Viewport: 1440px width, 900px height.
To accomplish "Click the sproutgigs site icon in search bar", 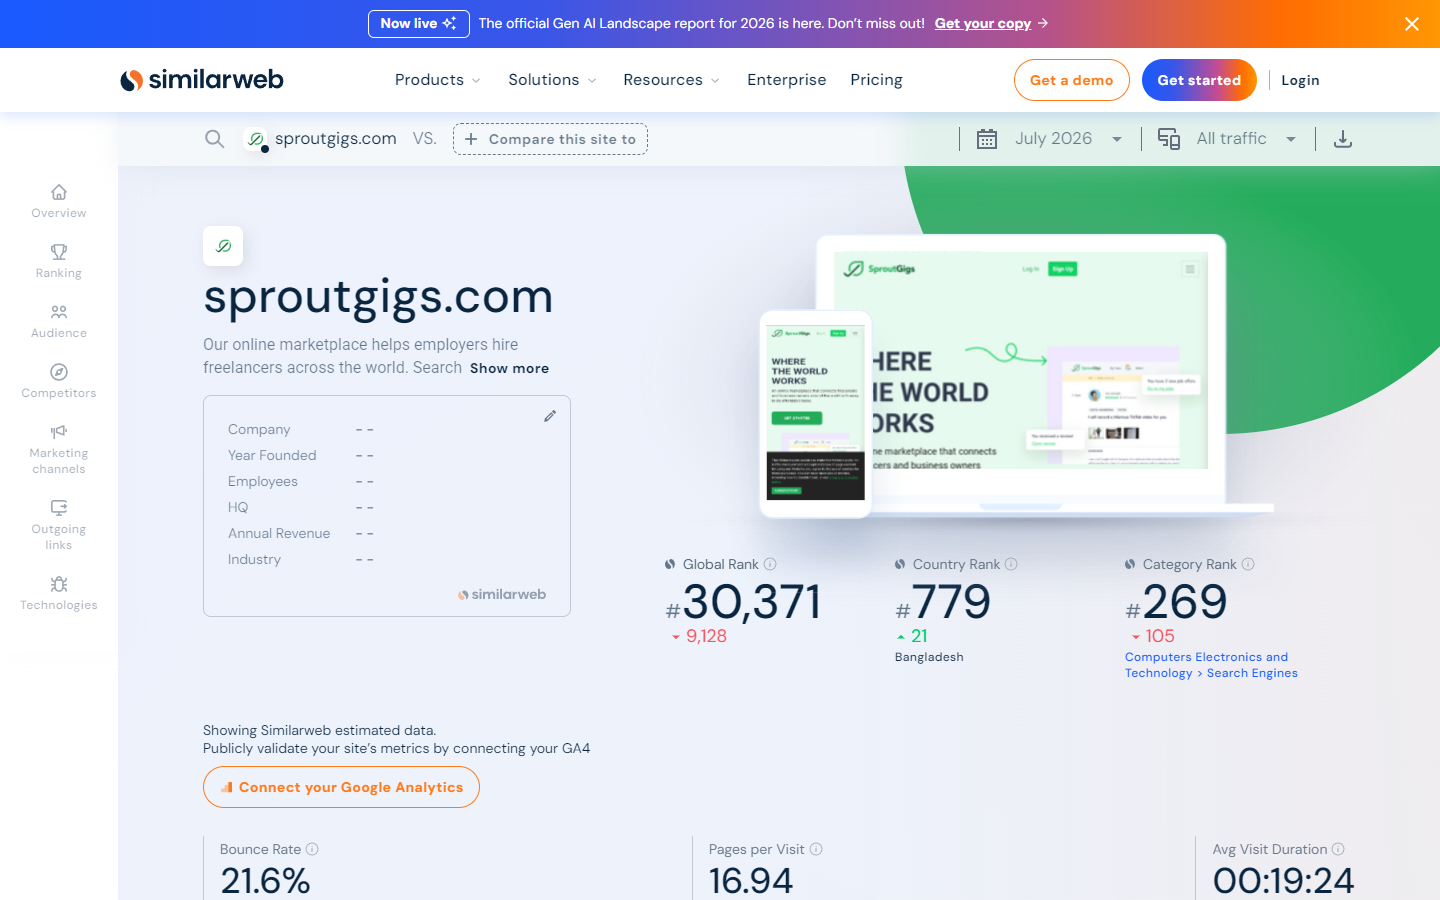I will coord(256,139).
